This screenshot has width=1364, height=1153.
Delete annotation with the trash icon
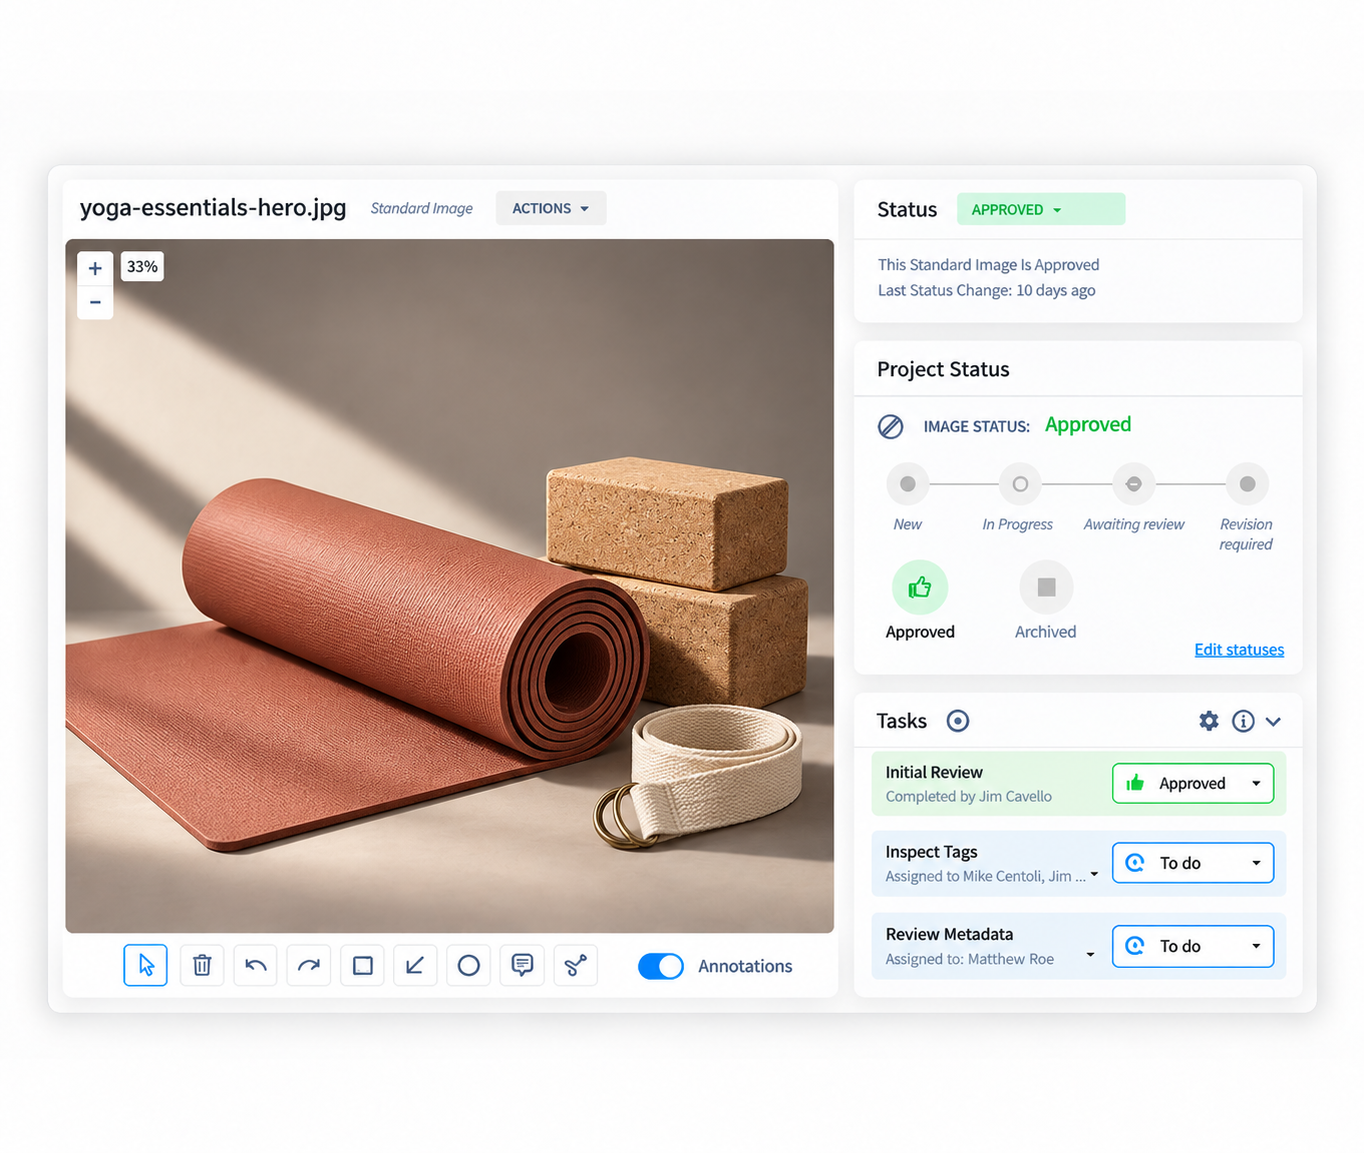202,965
